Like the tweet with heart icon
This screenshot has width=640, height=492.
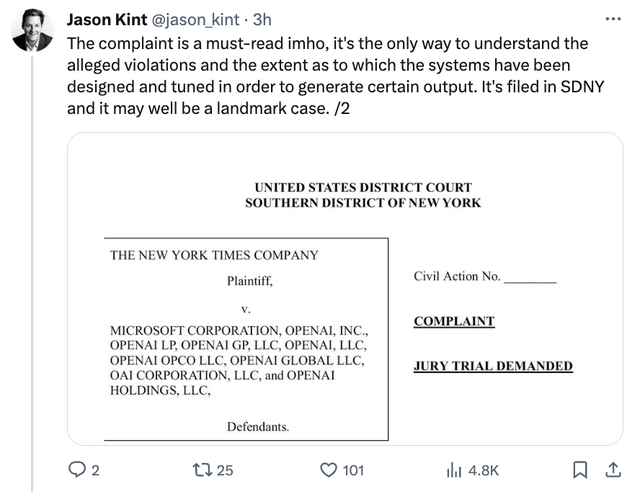coord(326,469)
